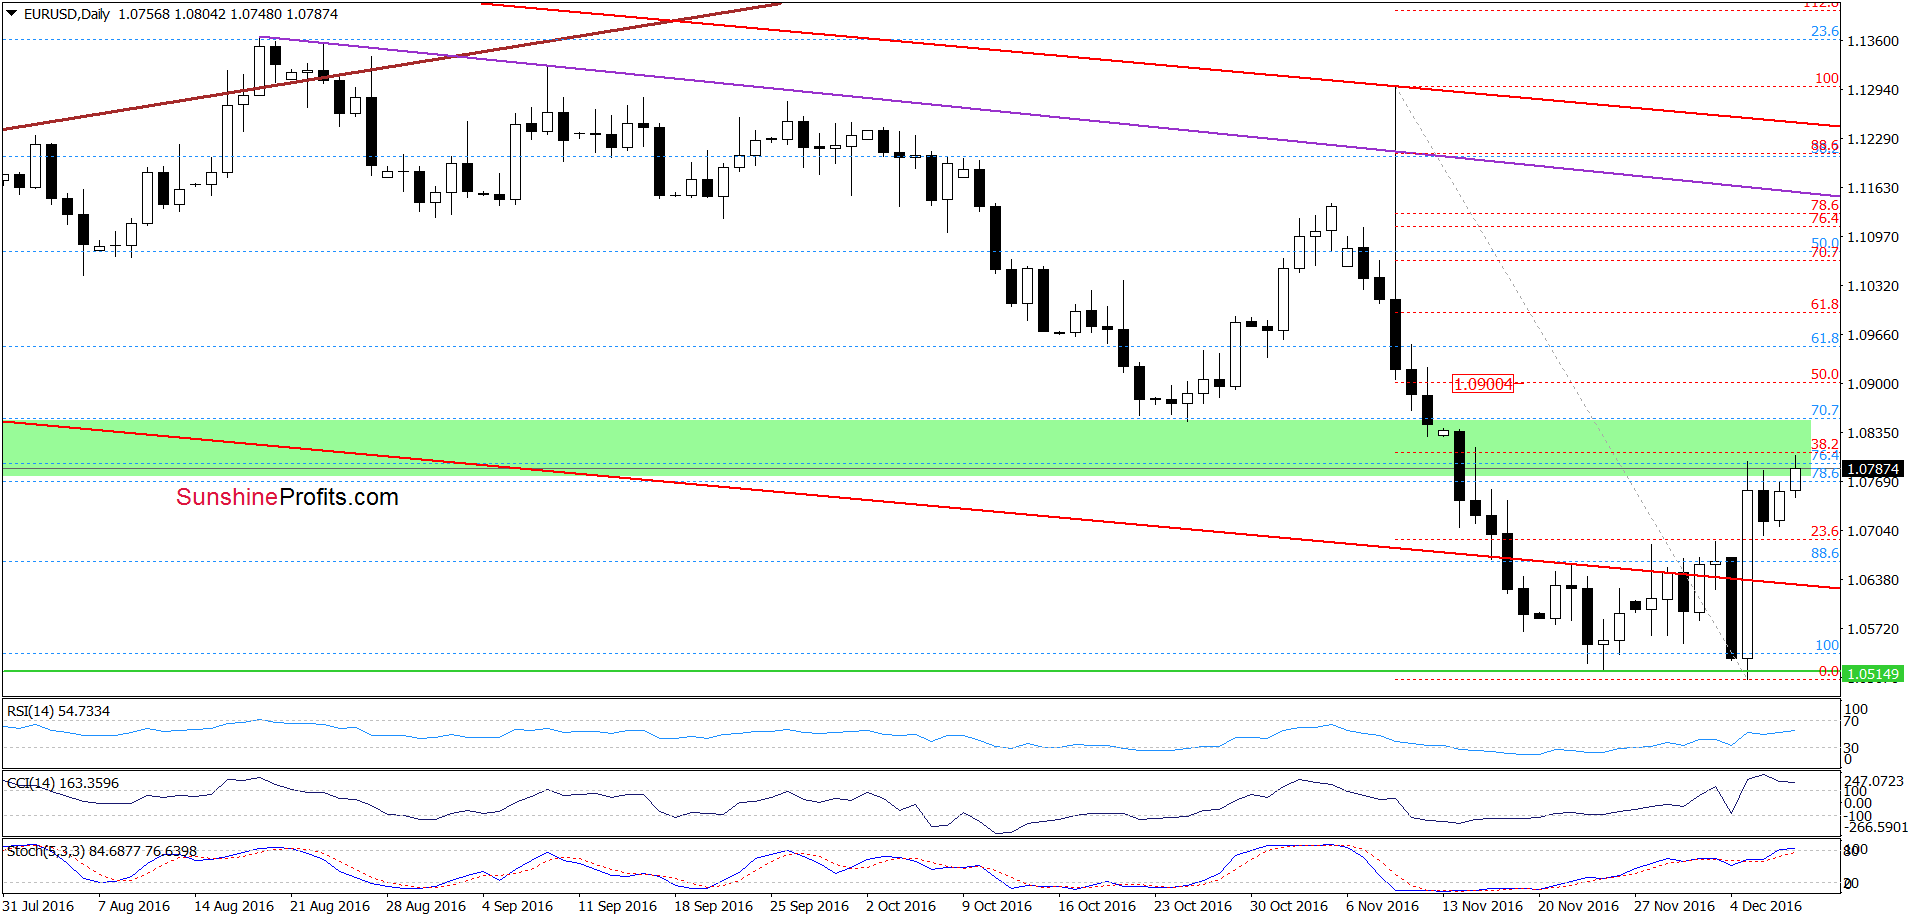Click the 27 Nov 2016 date label
The height and width of the screenshot is (920, 1908).
(1674, 906)
